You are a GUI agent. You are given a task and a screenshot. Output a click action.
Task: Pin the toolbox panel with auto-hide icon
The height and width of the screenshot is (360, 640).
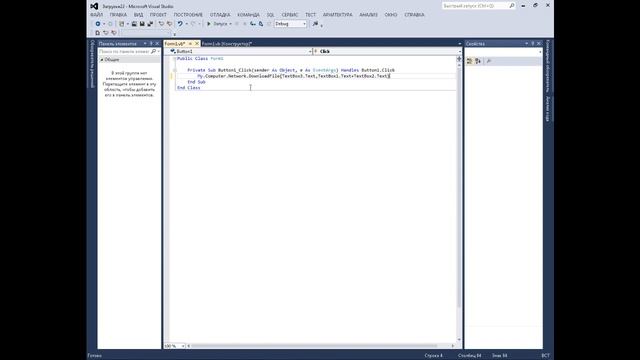(x=151, y=43)
